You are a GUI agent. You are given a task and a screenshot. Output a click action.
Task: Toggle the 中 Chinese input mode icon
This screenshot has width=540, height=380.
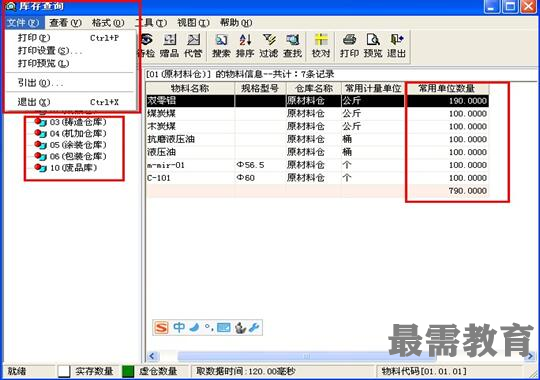(x=179, y=327)
